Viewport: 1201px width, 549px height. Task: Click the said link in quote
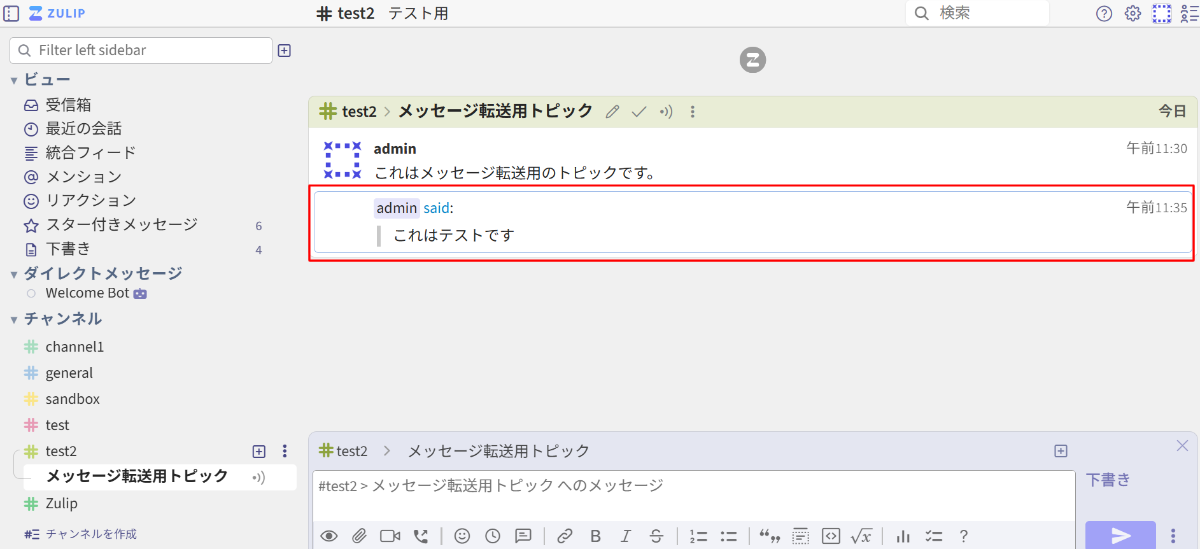(x=437, y=208)
